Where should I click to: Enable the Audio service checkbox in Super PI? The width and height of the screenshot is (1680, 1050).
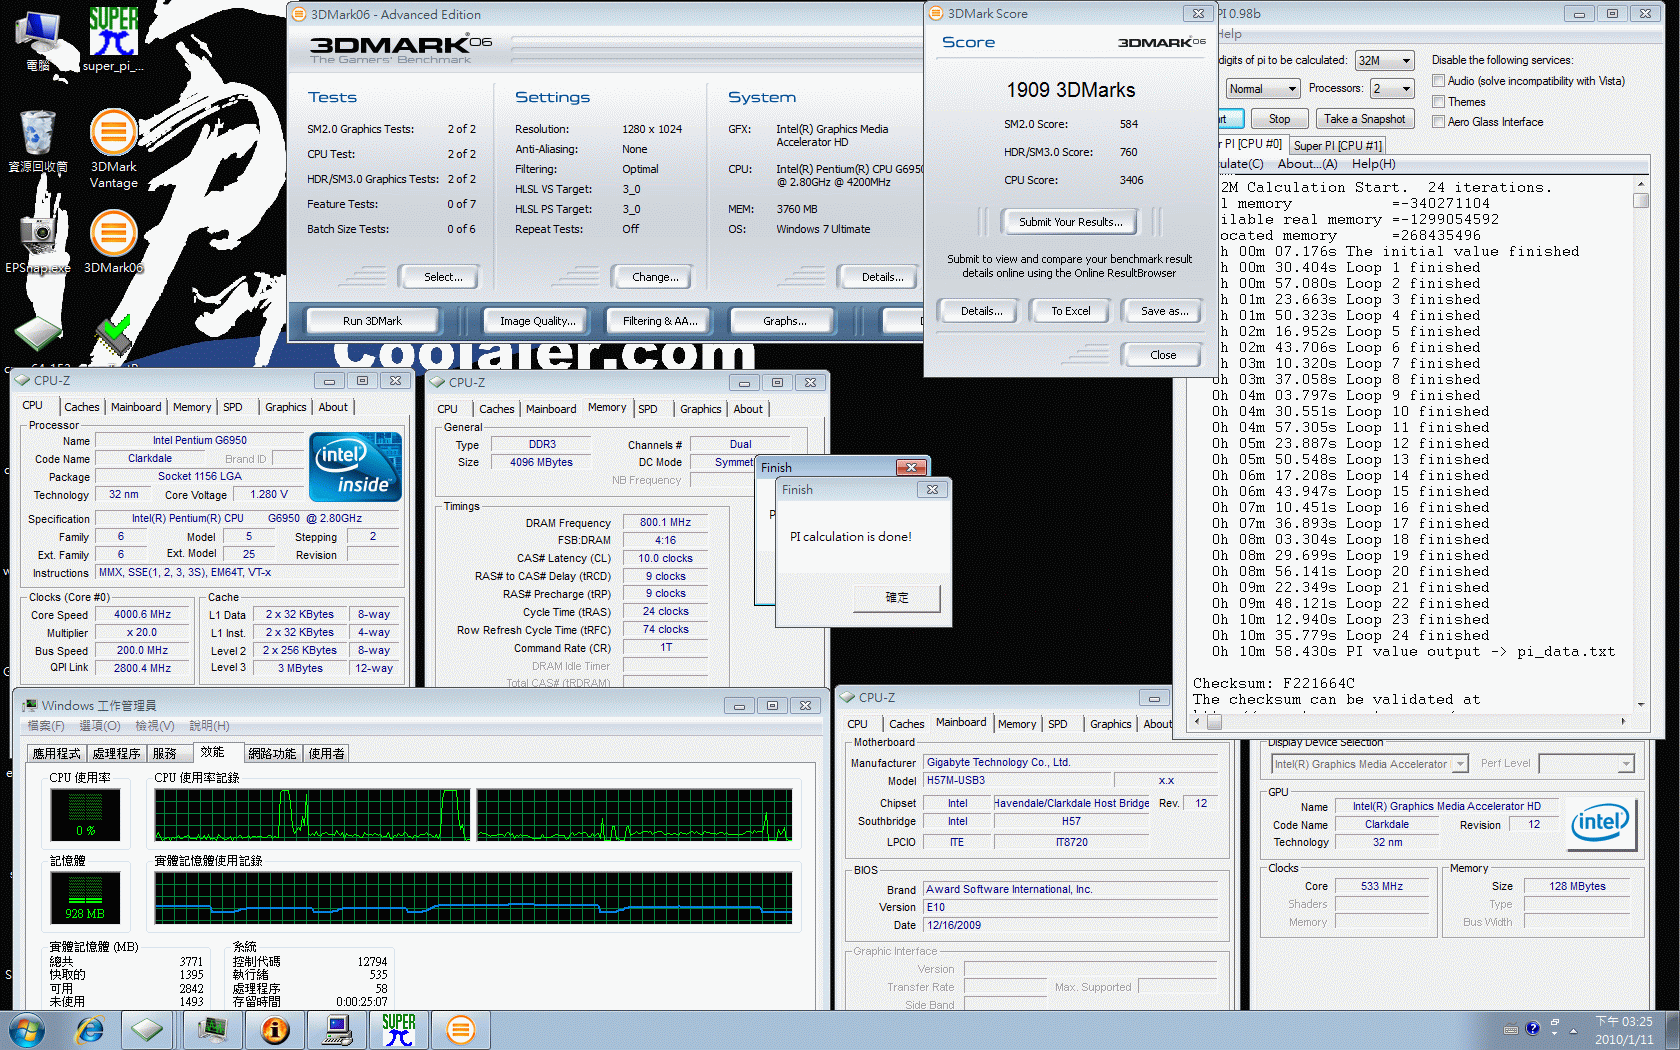point(1439,81)
